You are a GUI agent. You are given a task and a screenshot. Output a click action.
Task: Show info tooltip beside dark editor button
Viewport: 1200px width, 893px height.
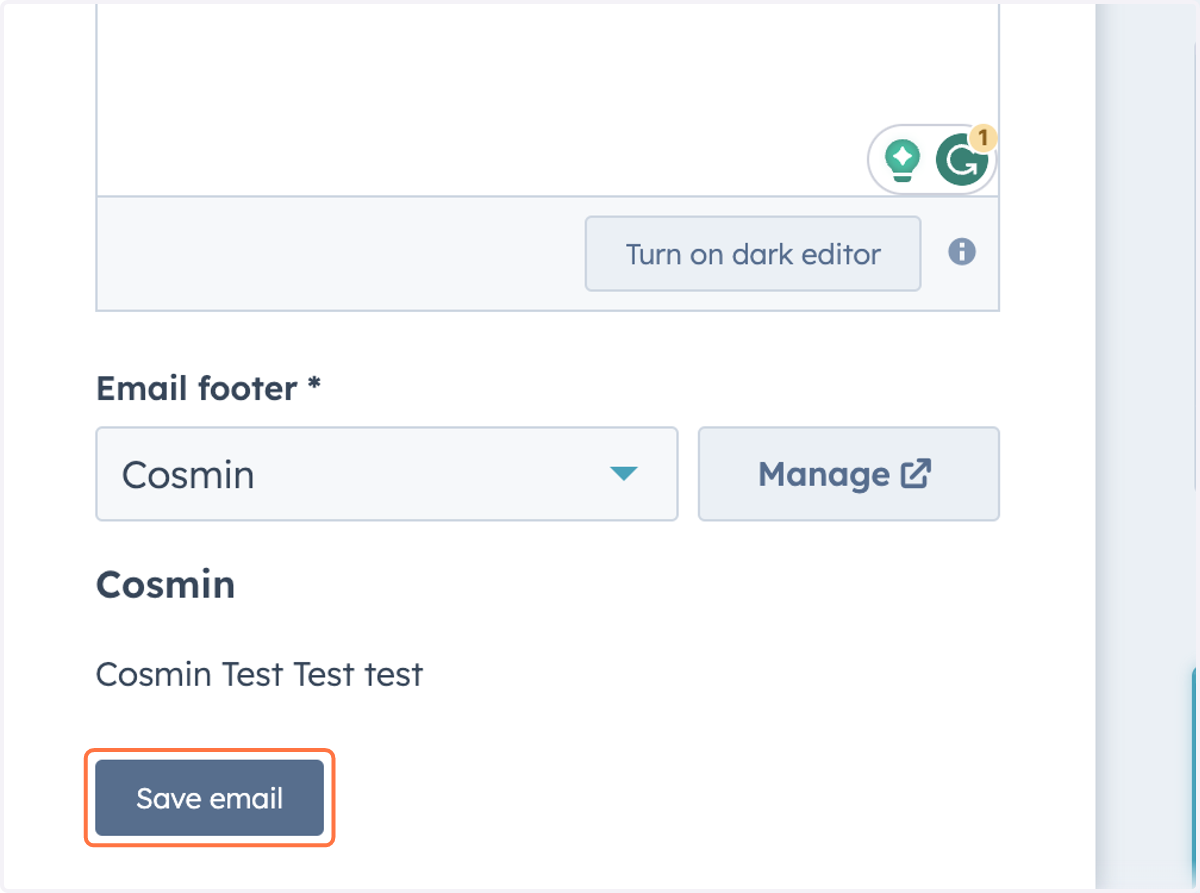961,252
